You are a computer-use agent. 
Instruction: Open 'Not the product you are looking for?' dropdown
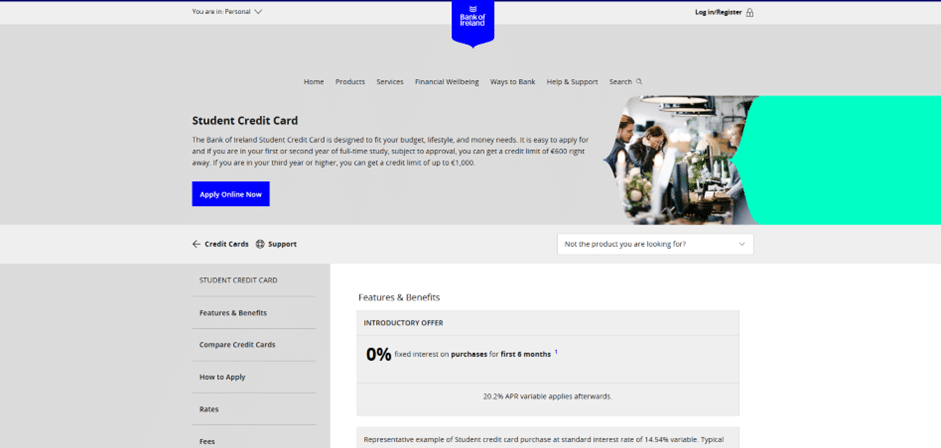(x=654, y=244)
